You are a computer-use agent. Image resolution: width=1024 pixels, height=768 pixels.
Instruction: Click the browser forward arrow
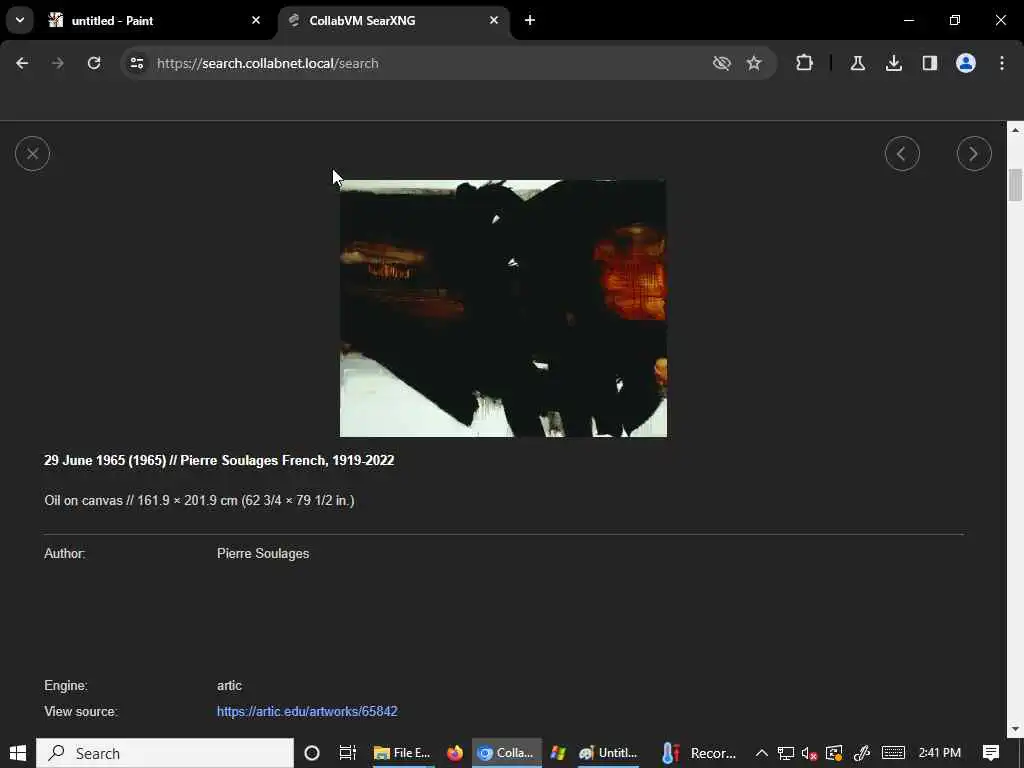click(x=57, y=63)
